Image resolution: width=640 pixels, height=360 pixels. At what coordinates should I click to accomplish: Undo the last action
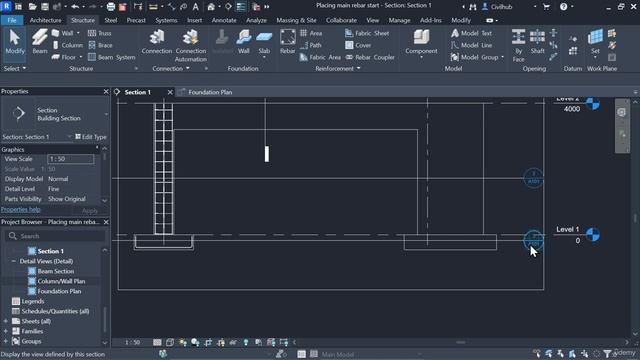(75, 7)
